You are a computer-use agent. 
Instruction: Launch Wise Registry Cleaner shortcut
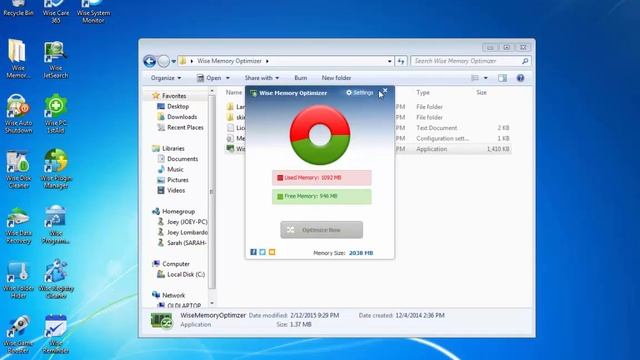click(x=56, y=279)
